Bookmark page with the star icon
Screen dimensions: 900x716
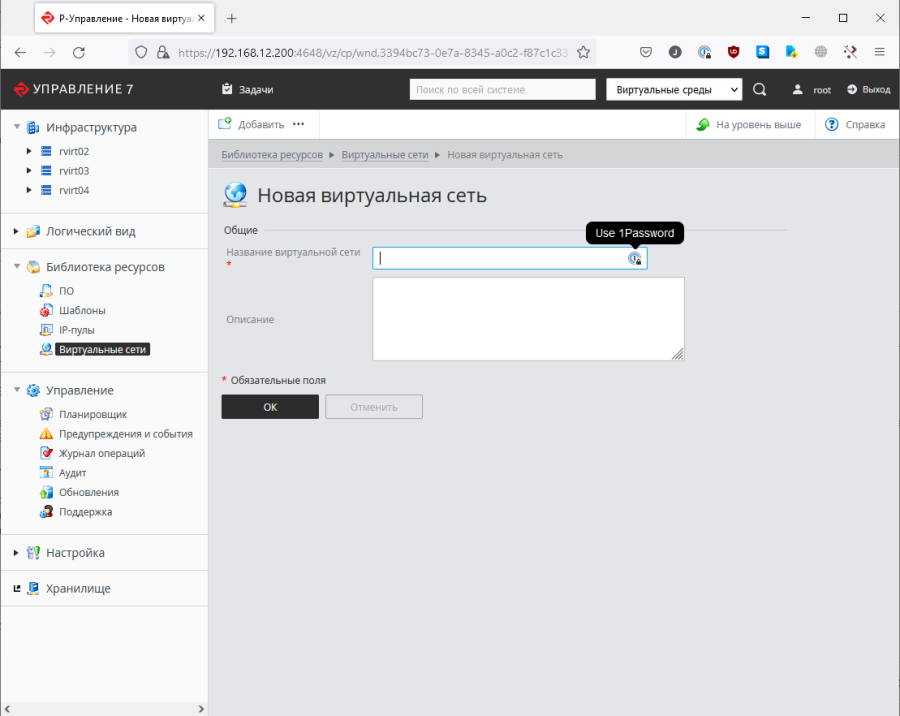click(x=584, y=52)
